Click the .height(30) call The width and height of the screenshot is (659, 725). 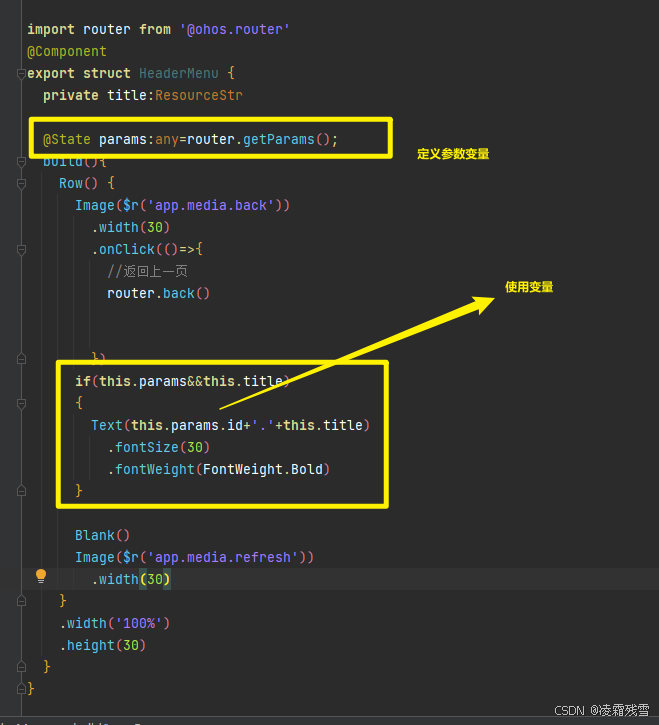point(103,645)
